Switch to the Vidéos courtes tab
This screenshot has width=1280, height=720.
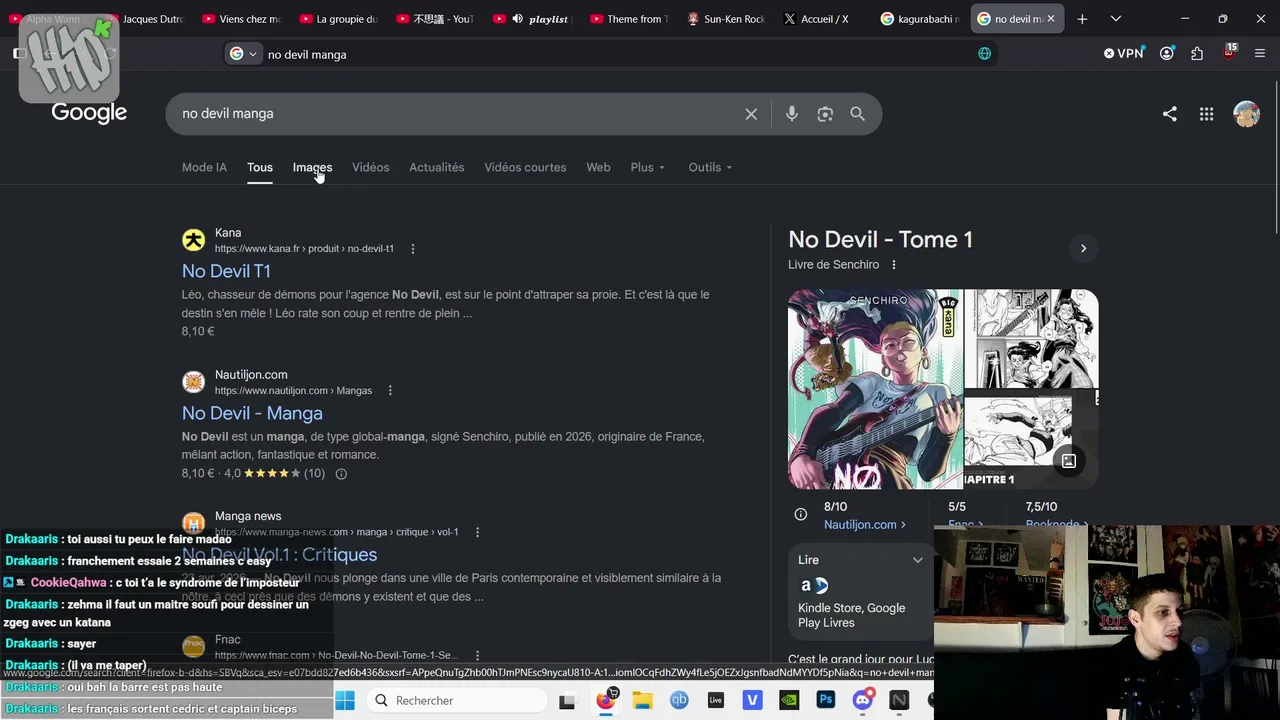tap(525, 168)
